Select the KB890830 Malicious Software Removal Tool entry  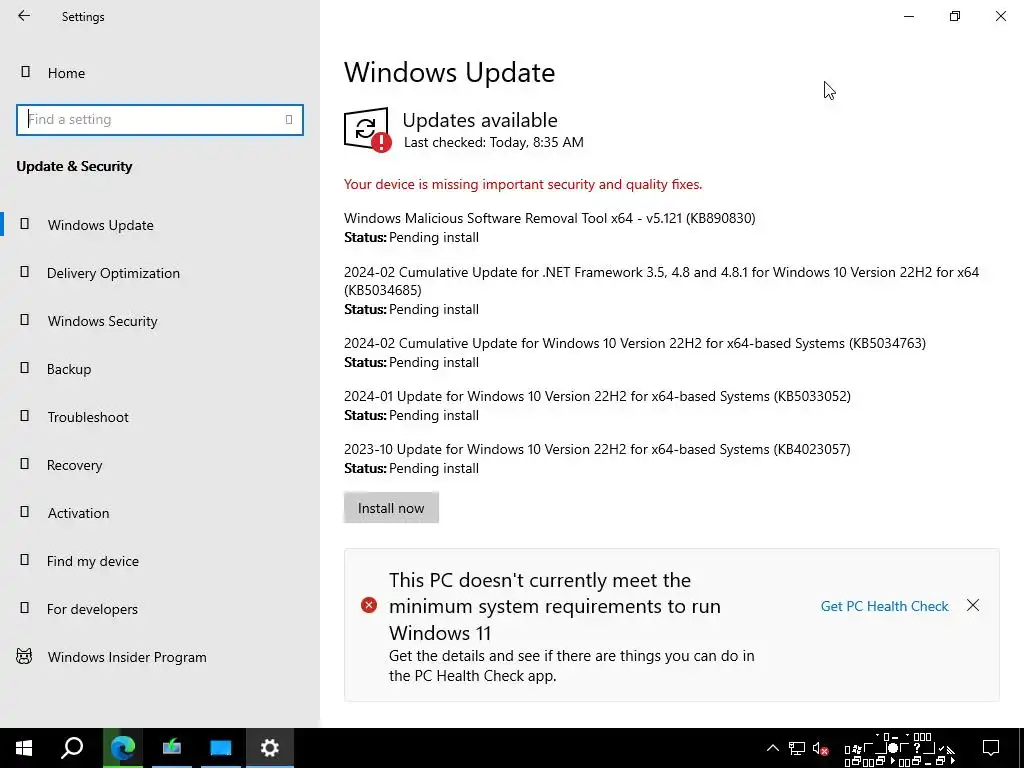click(x=550, y=218)
